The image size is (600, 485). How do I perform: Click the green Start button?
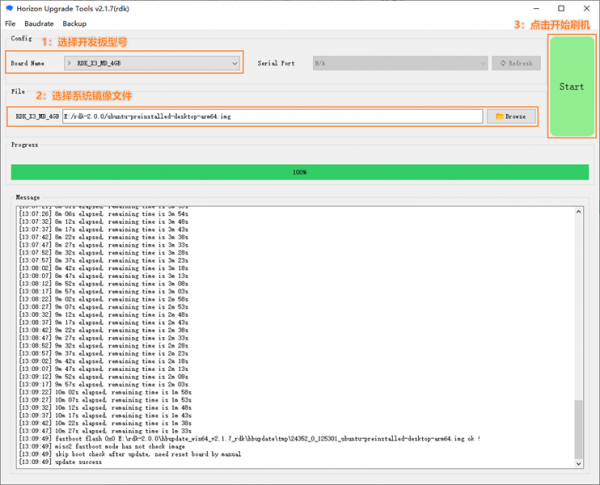pos(572,87)
